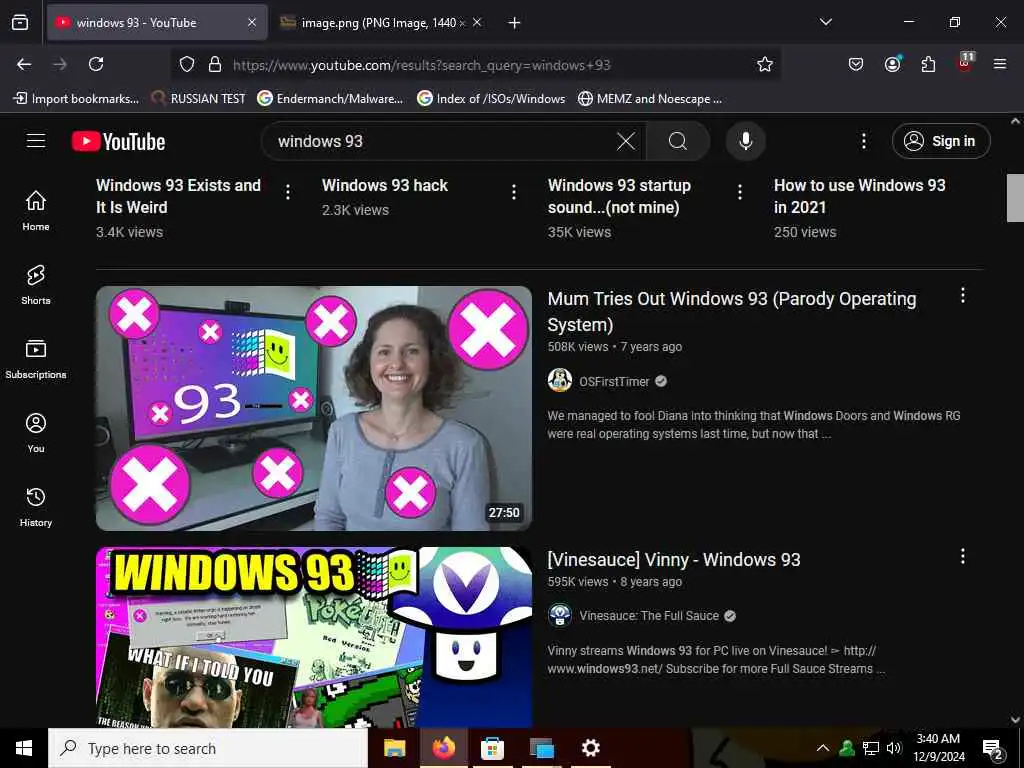Click the taskbar search box
The height and width of the screenshot is (768, 1024).
click(x=208, y=748)
